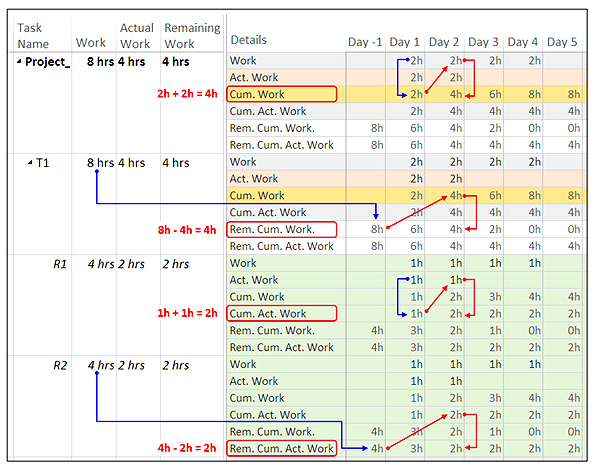Screen dimensions: 597x470
Task: Select Project_ Remaining Work cell 4 hrs
Action: click(176, 62)
